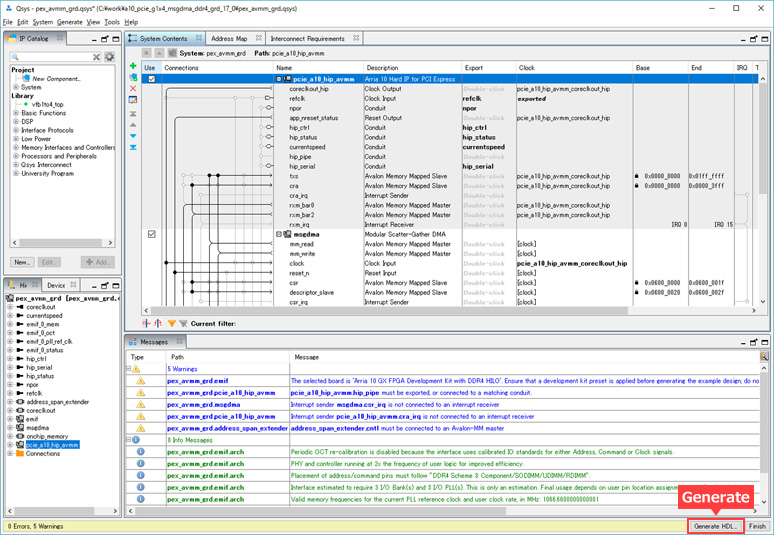Image resolution: width=774 pixels, height=535 pixels.
Task: Switch to the Device tab
Action: [x=56, y=285]
